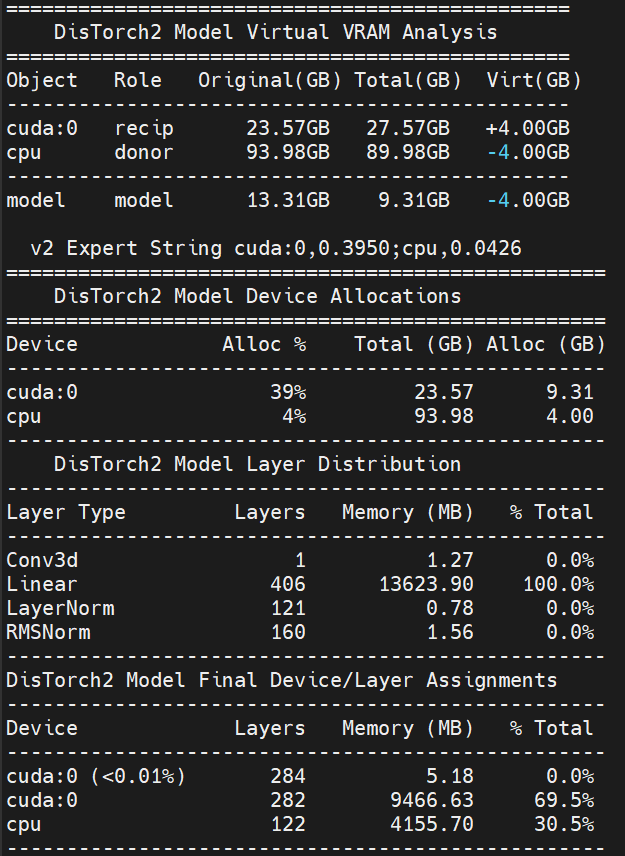Click the "284" layers value
Screen dimensions: 625x856
(288, 776)
